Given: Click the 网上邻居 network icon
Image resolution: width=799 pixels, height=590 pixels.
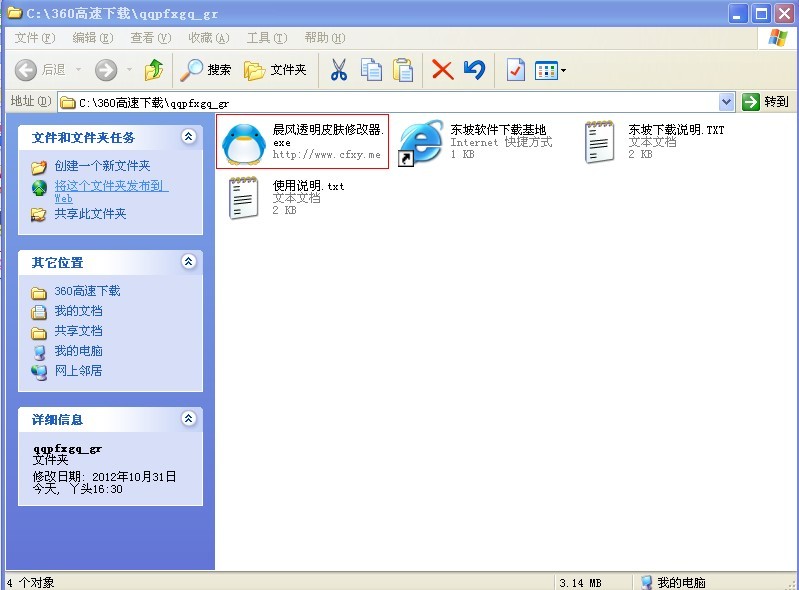Looking at the screenshot, I should tap(39, 372).
